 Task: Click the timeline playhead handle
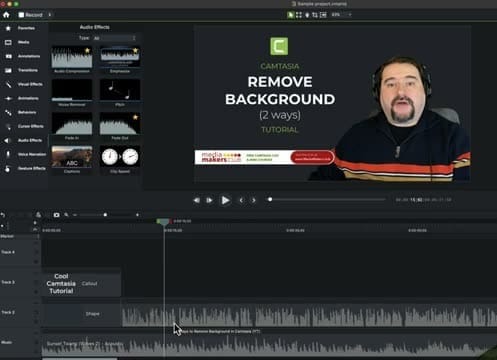[x=164, y=222]
